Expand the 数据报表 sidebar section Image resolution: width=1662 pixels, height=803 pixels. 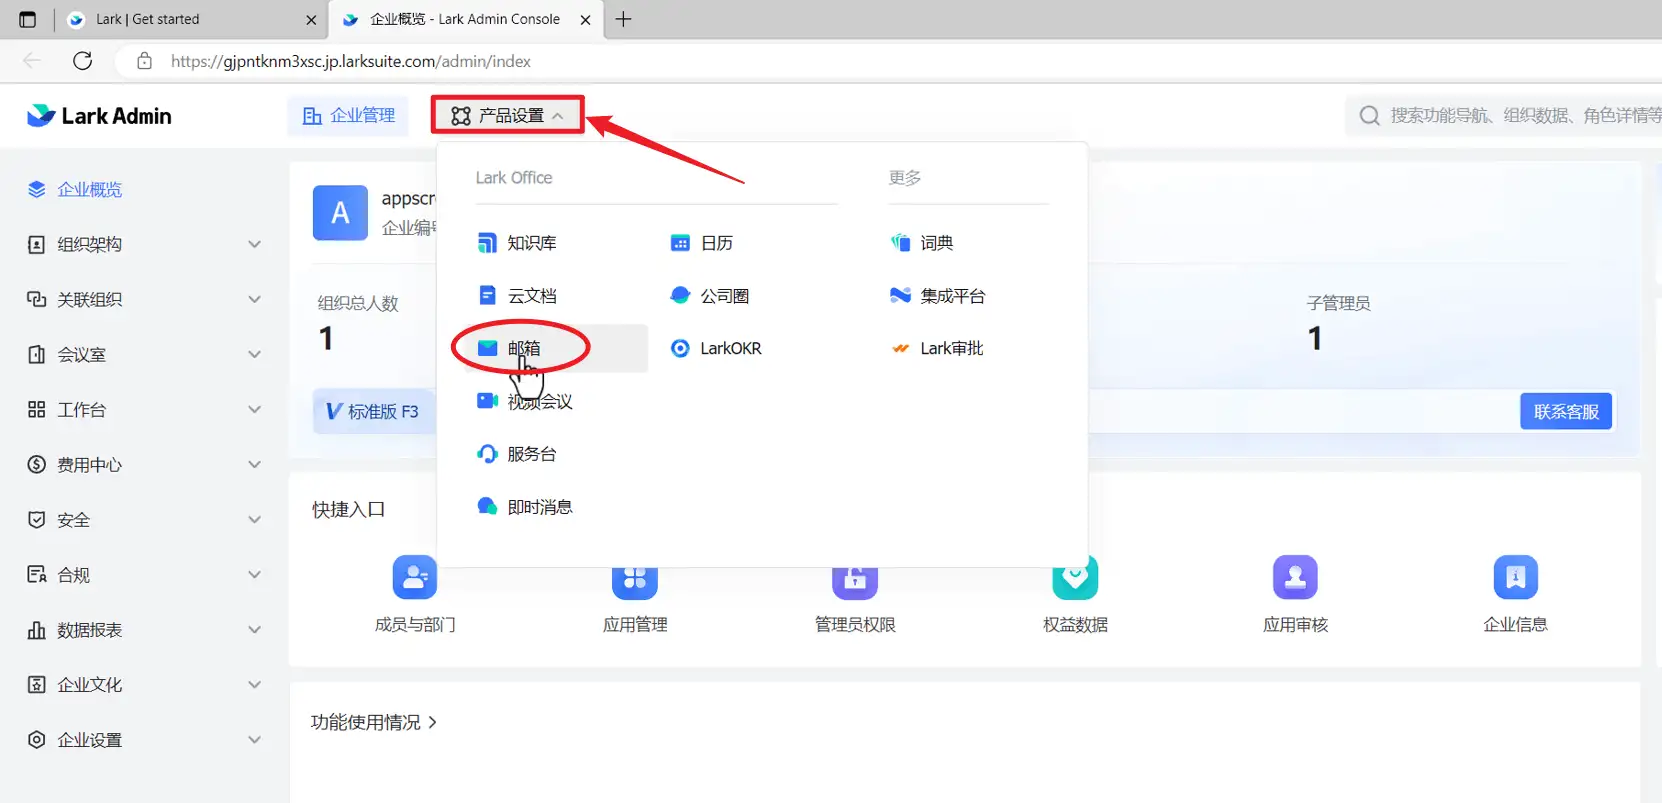[255, 629]
